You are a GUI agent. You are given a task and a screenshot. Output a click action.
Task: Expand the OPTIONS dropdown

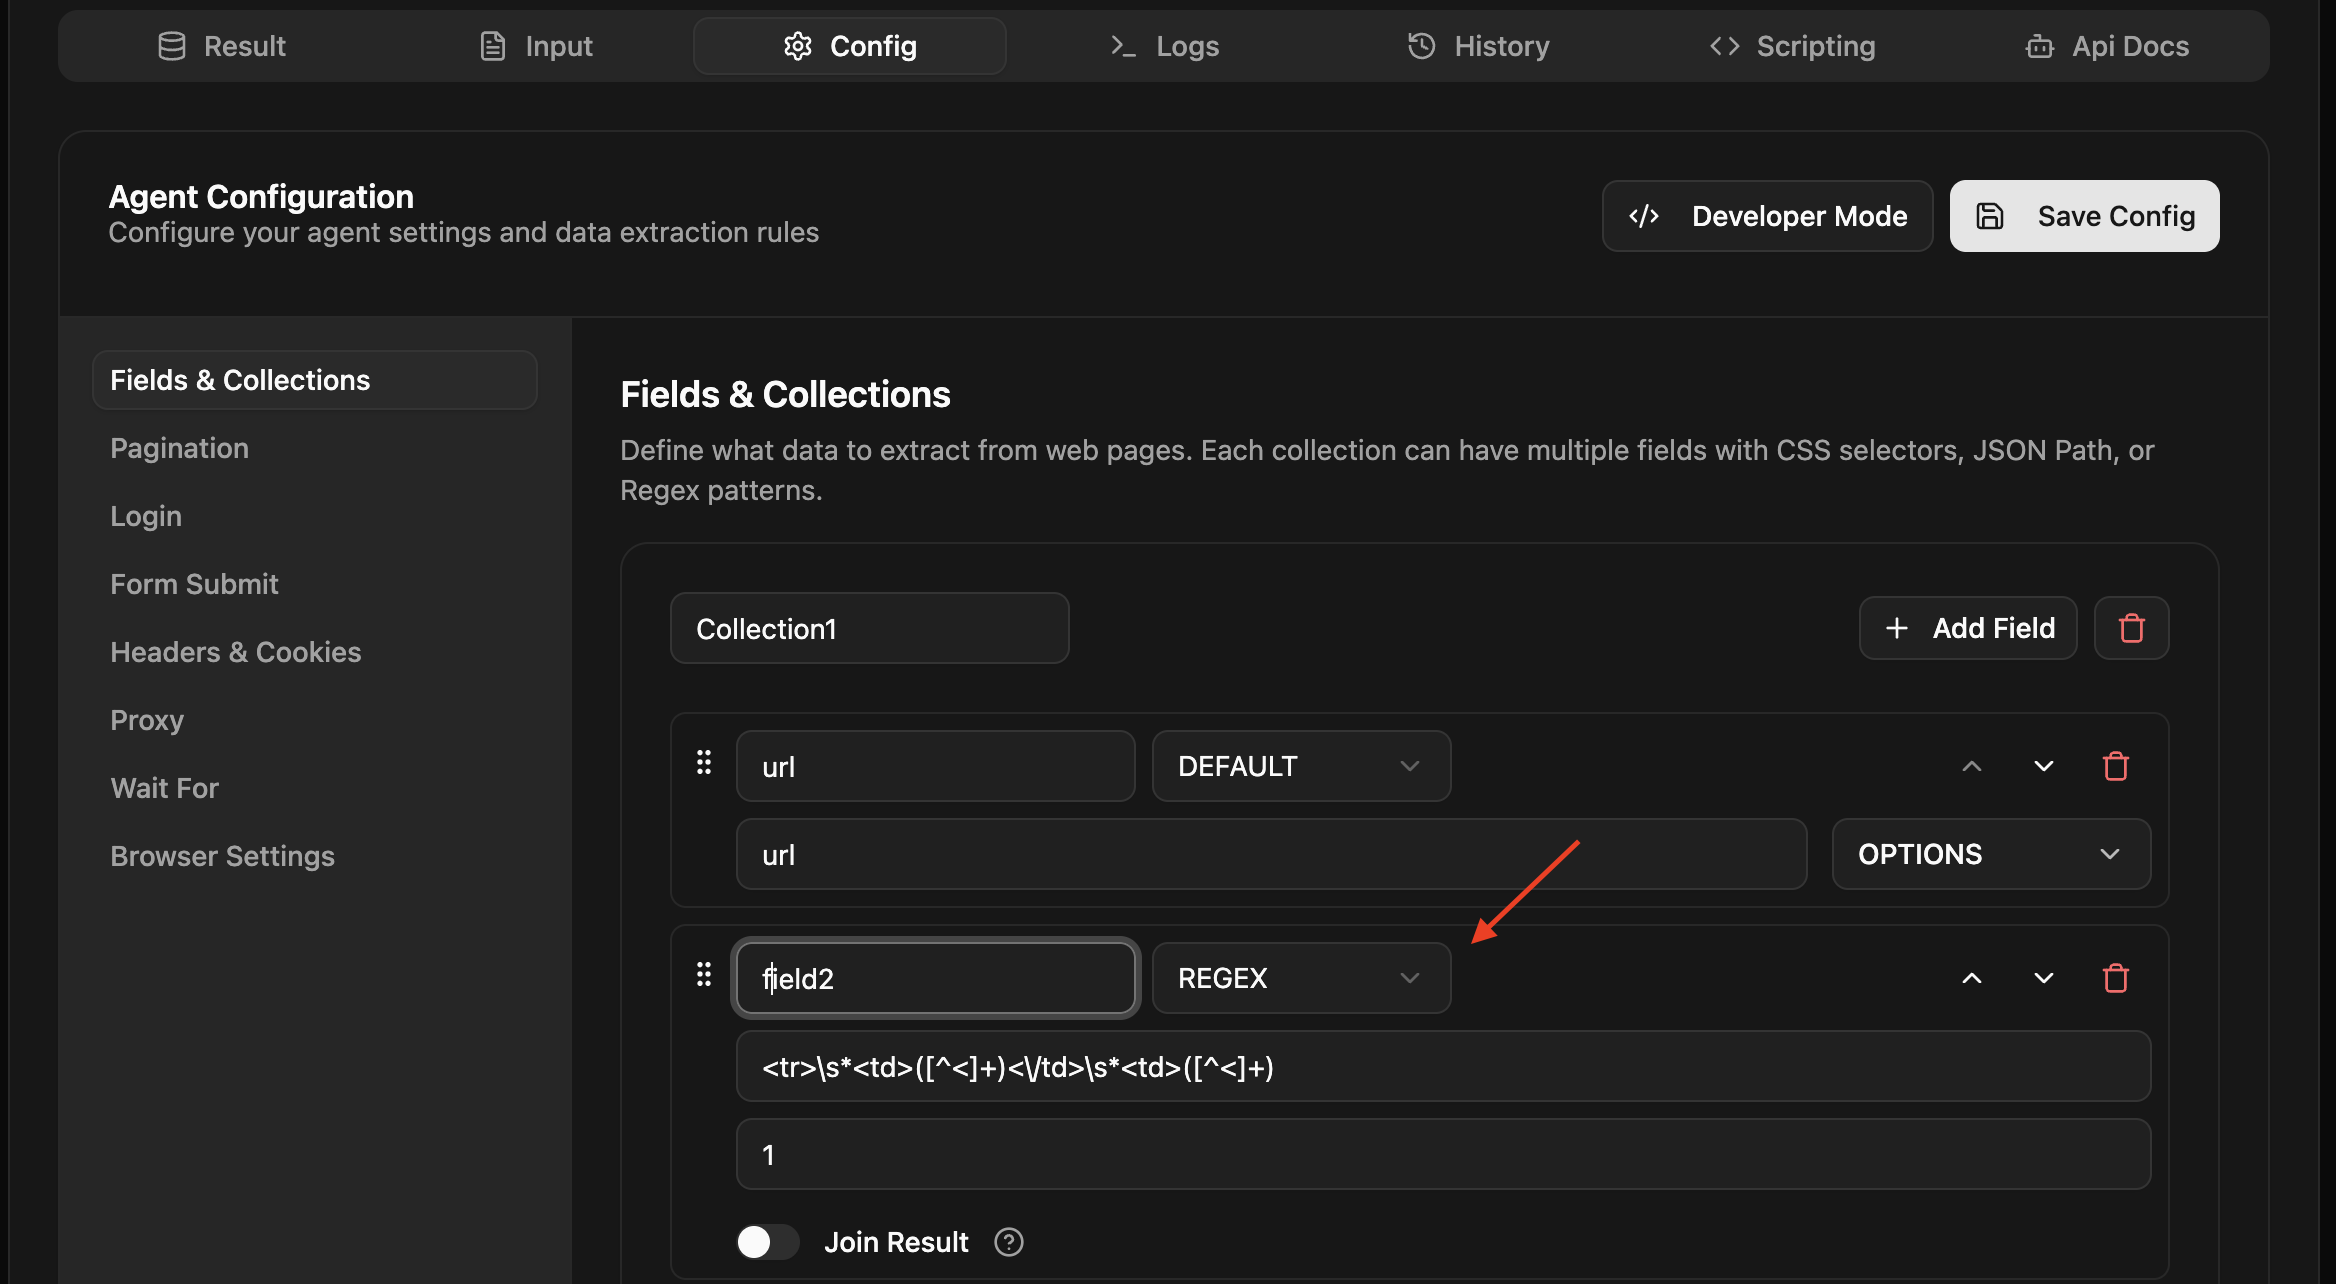coord(1990,854)
